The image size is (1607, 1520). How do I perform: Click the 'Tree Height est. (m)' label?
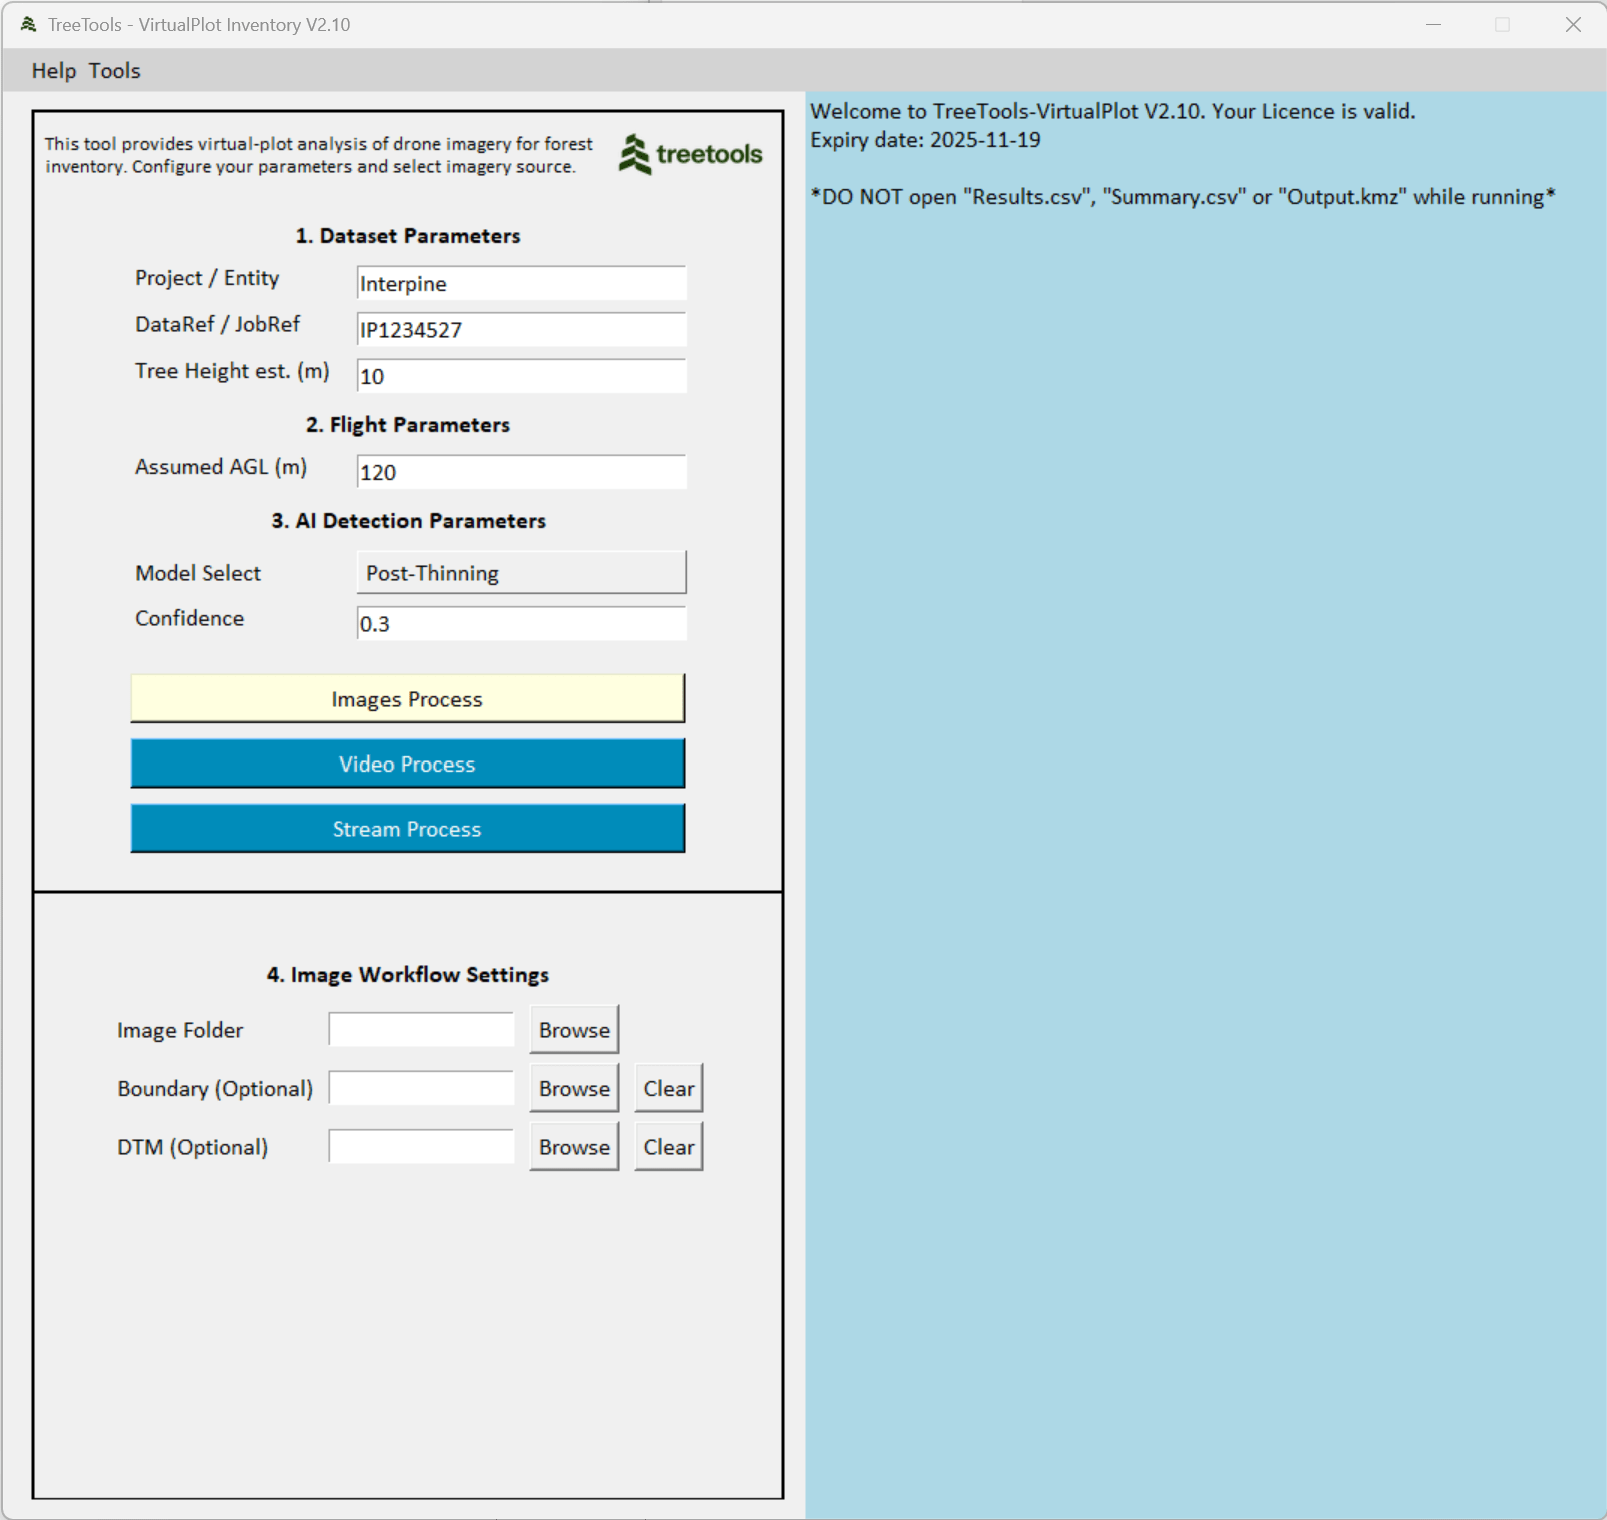tap(232, 371)
